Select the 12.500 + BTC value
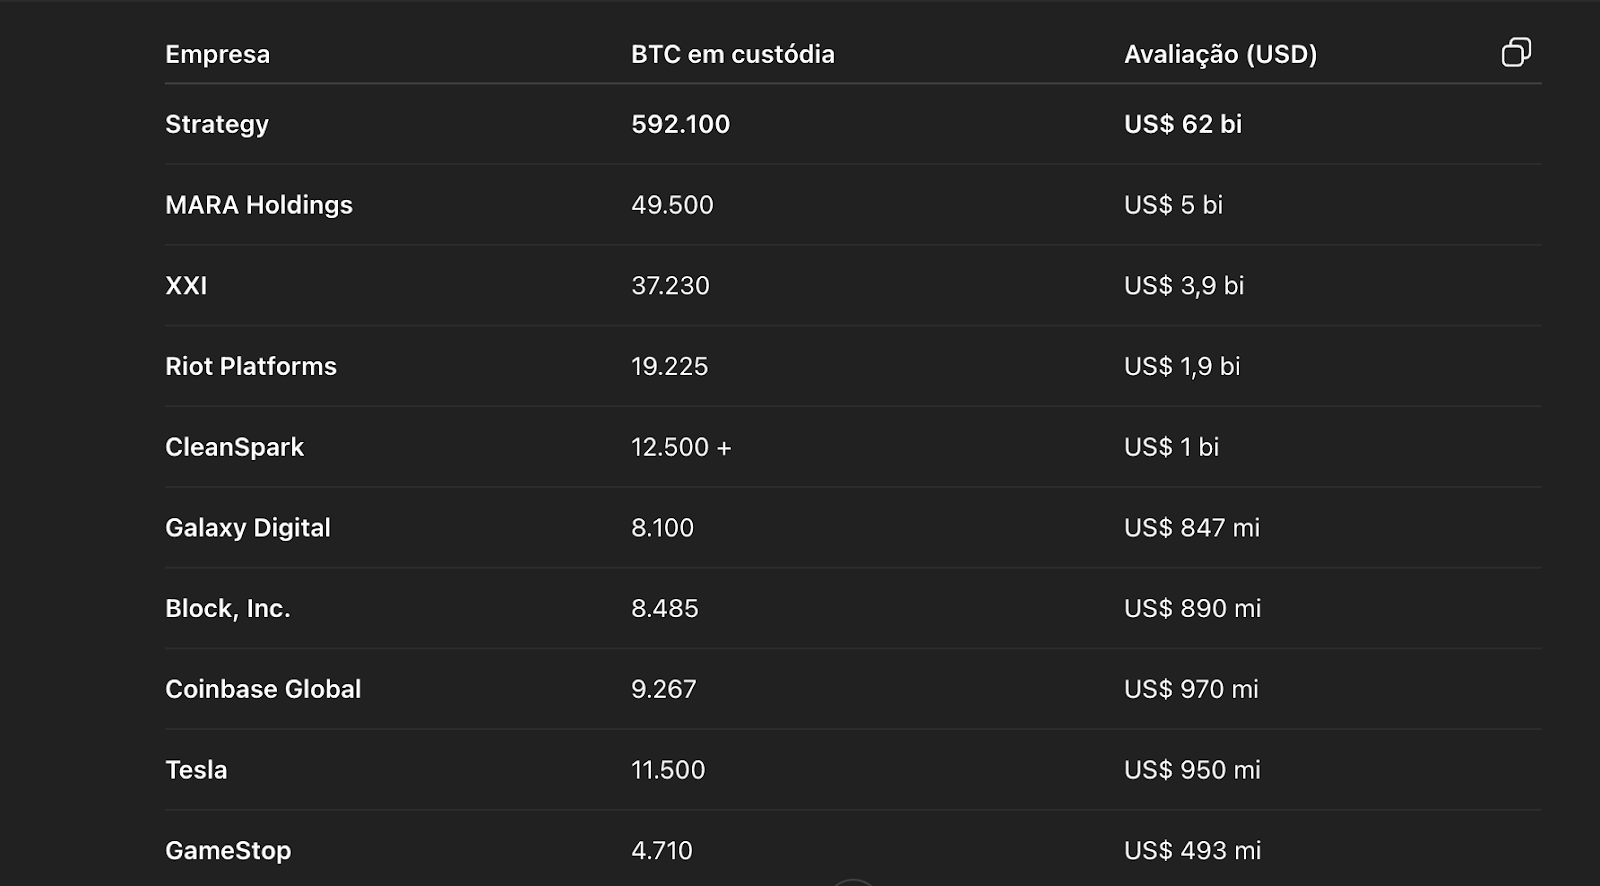This screenshot has width=1600, height=886. click(681, 447)
